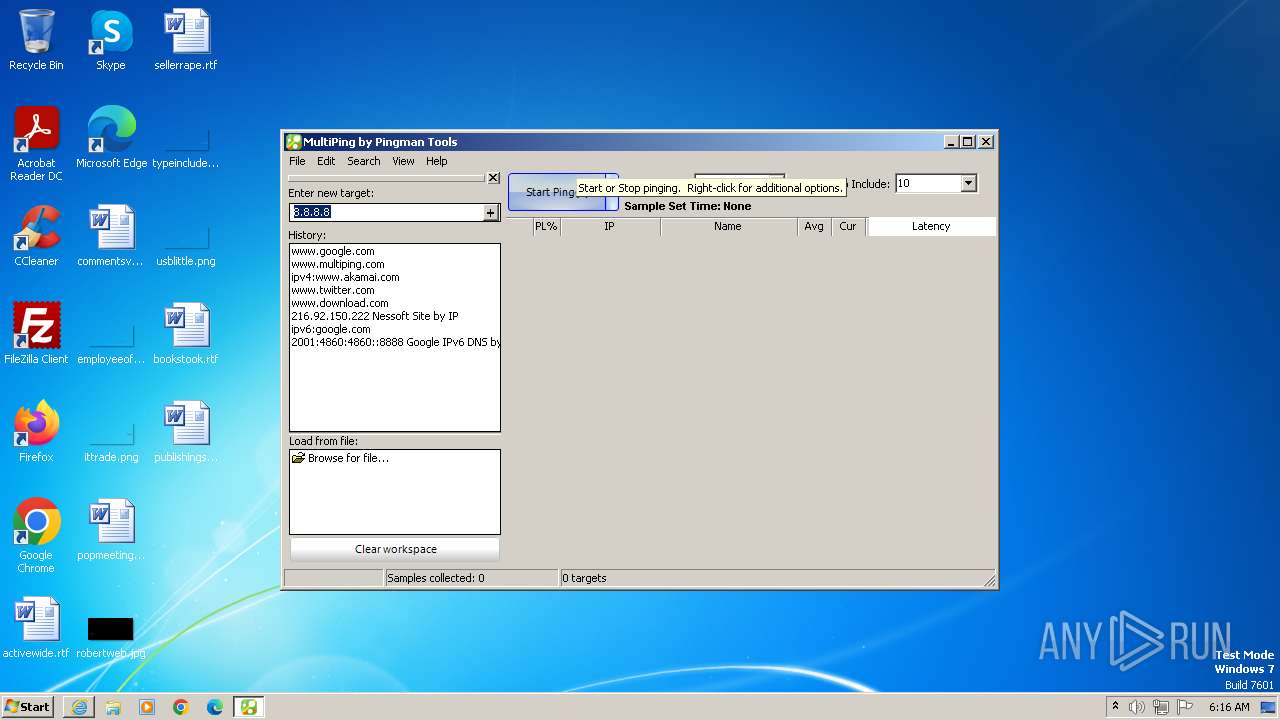1280x720 pixels.
Task: Select 216.92.150.222 Nessoft Site entry
Action: point(375,317)
